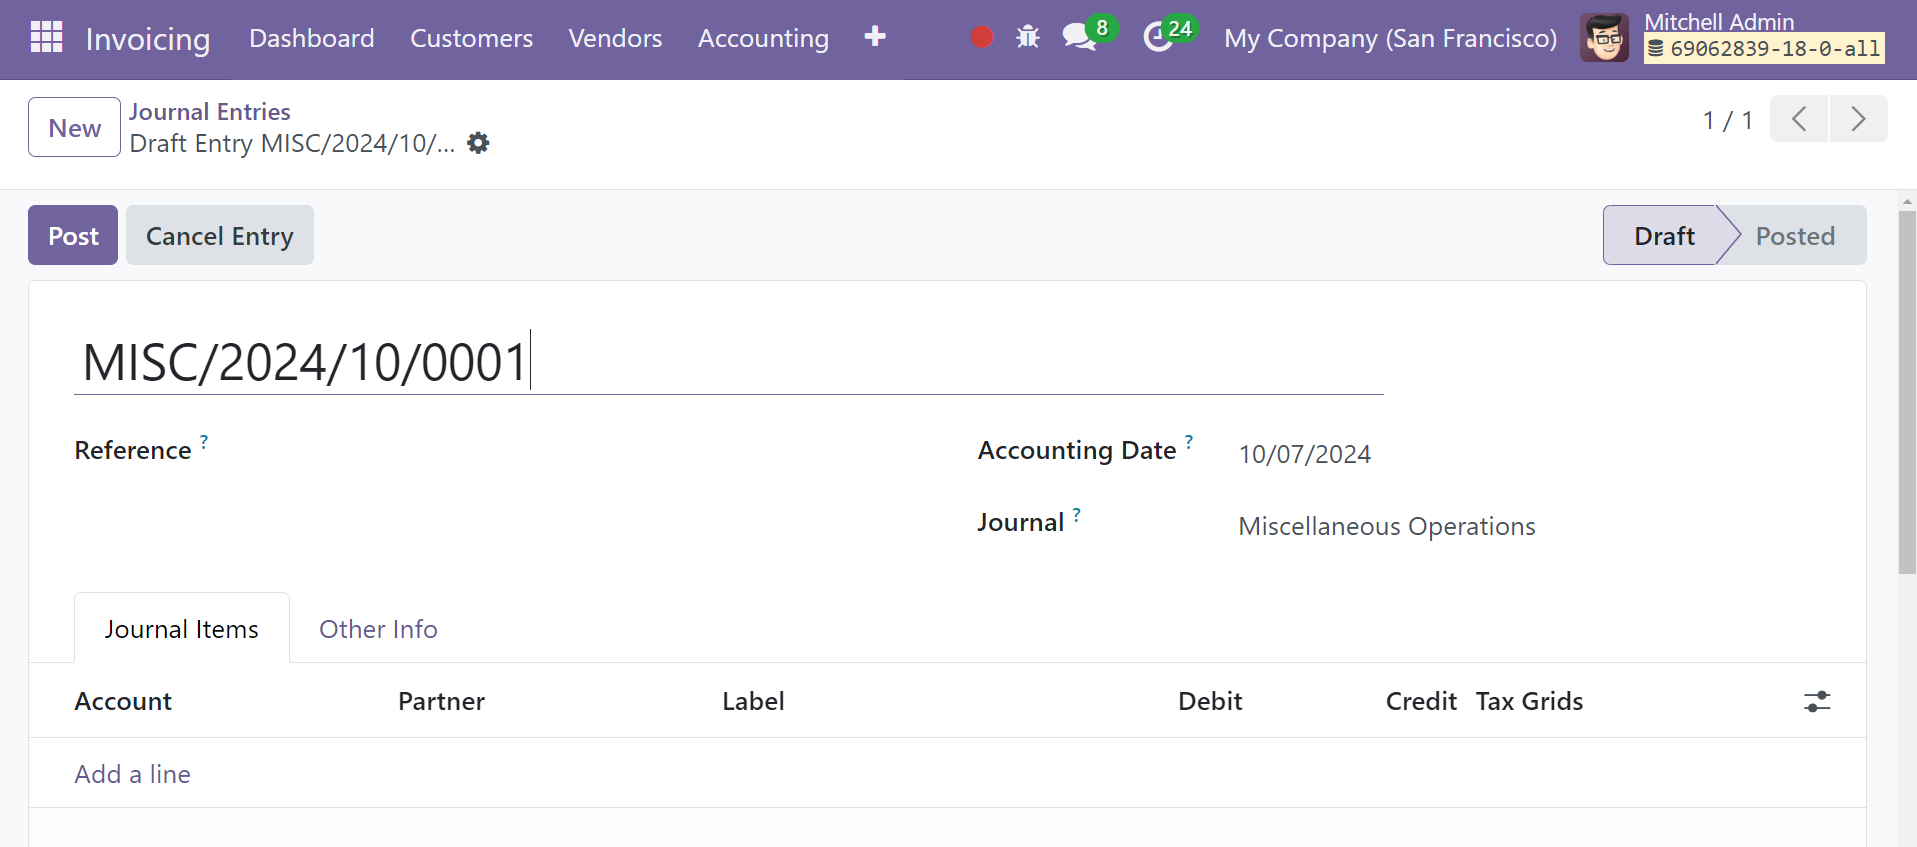Open Journal Entries breadcrumb link
1917x847 pixels.
pos(210,112)
